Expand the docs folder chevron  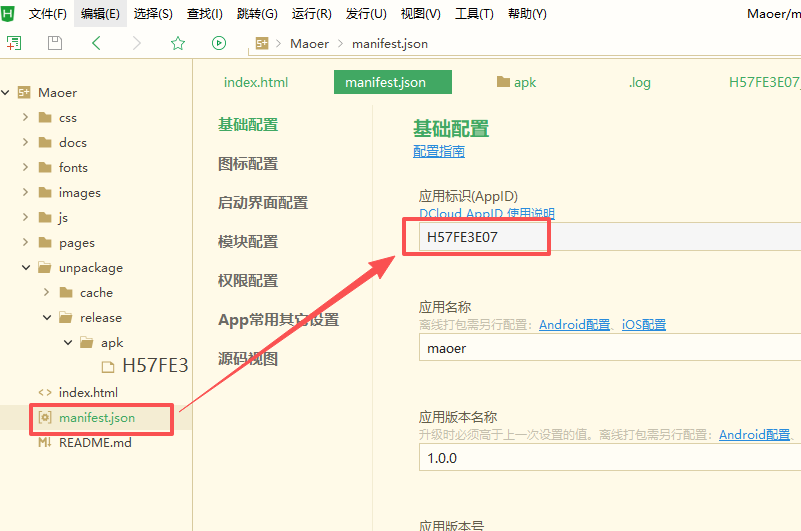click(x=26, y=142)
